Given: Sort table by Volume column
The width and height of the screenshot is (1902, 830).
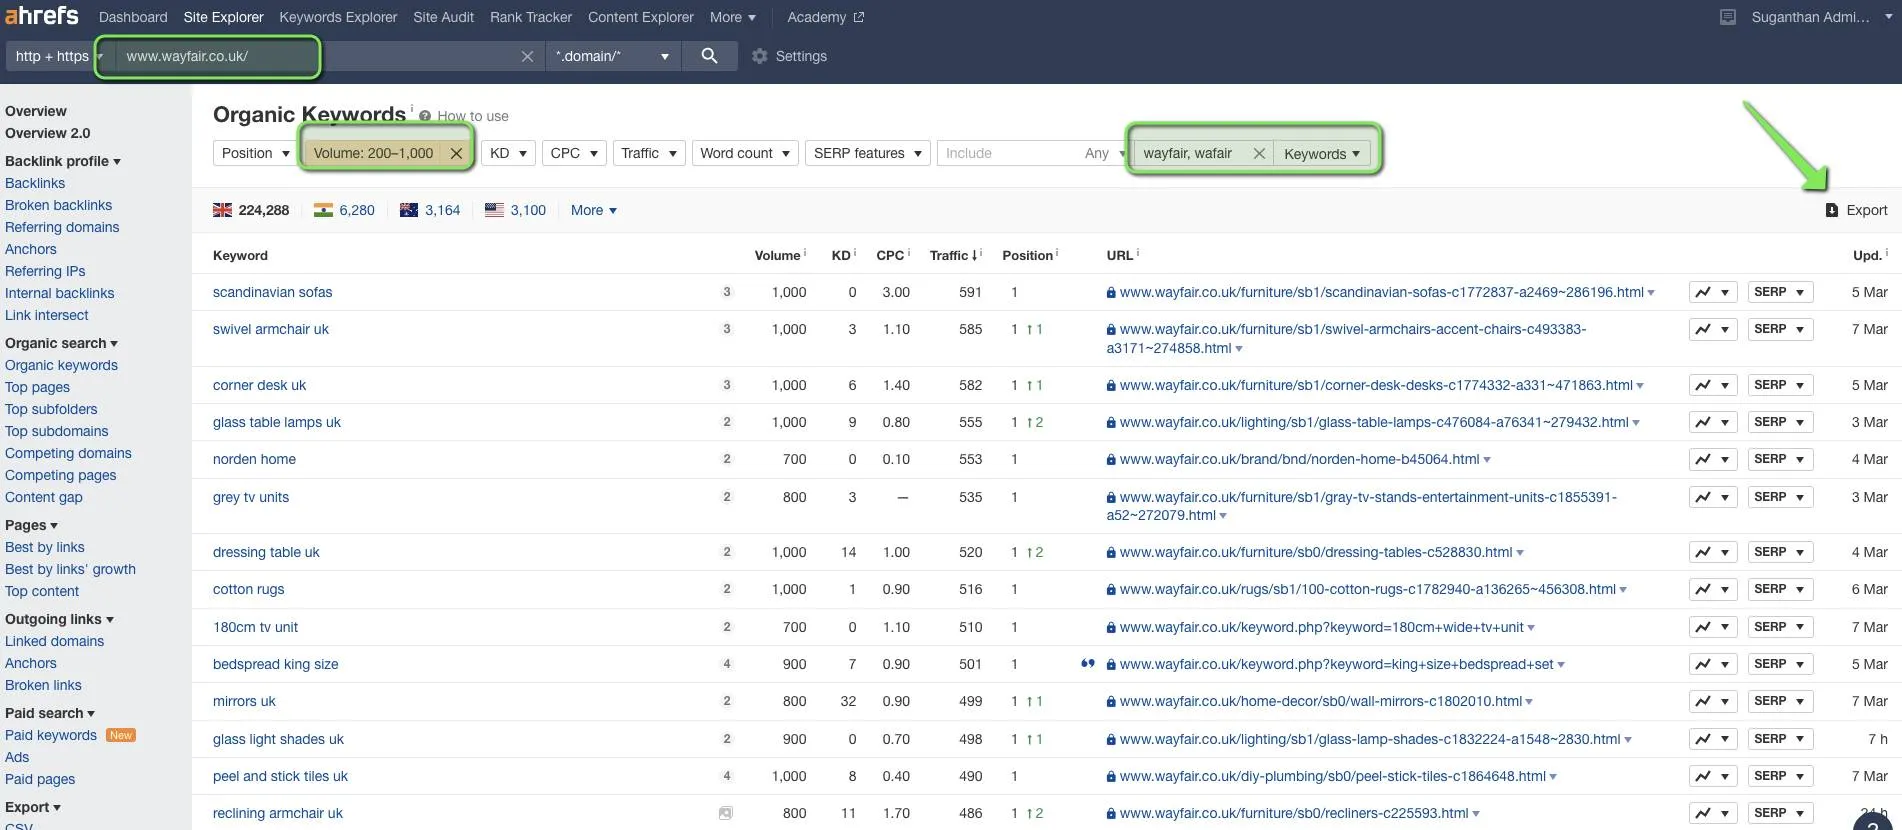Looking at the screenshot, I should click(x=778, y=255).
